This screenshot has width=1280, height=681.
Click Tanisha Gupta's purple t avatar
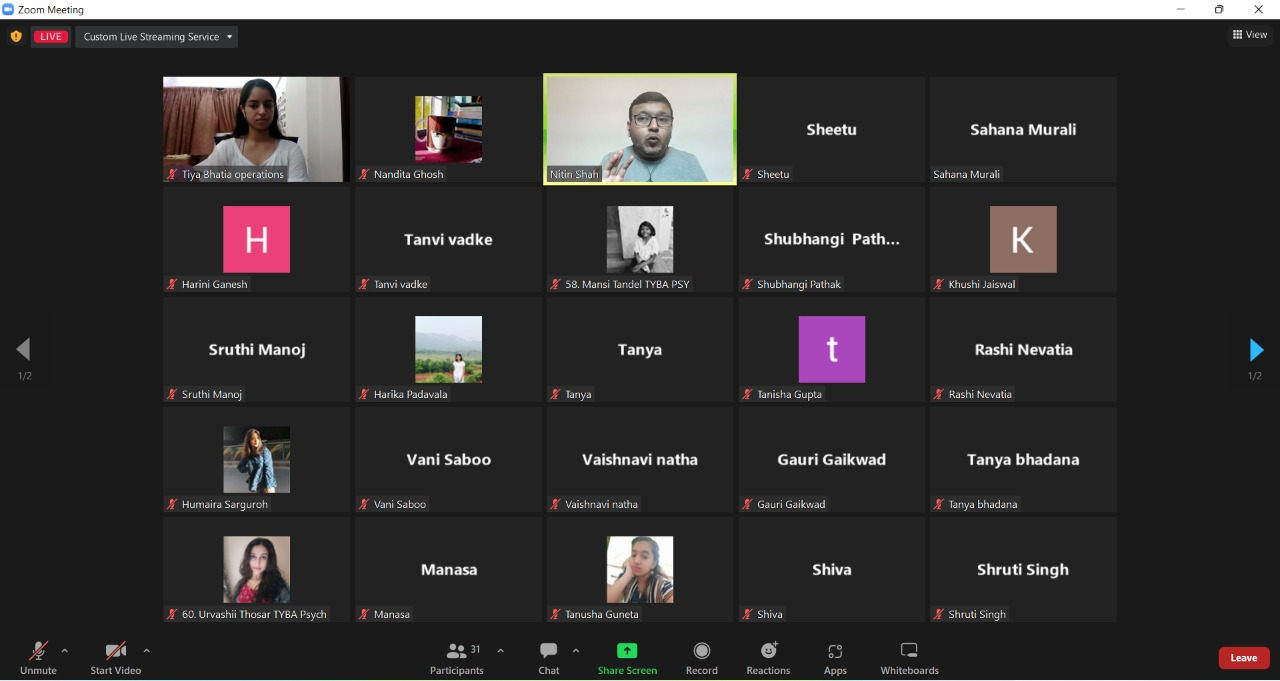[x=832, y=350]
